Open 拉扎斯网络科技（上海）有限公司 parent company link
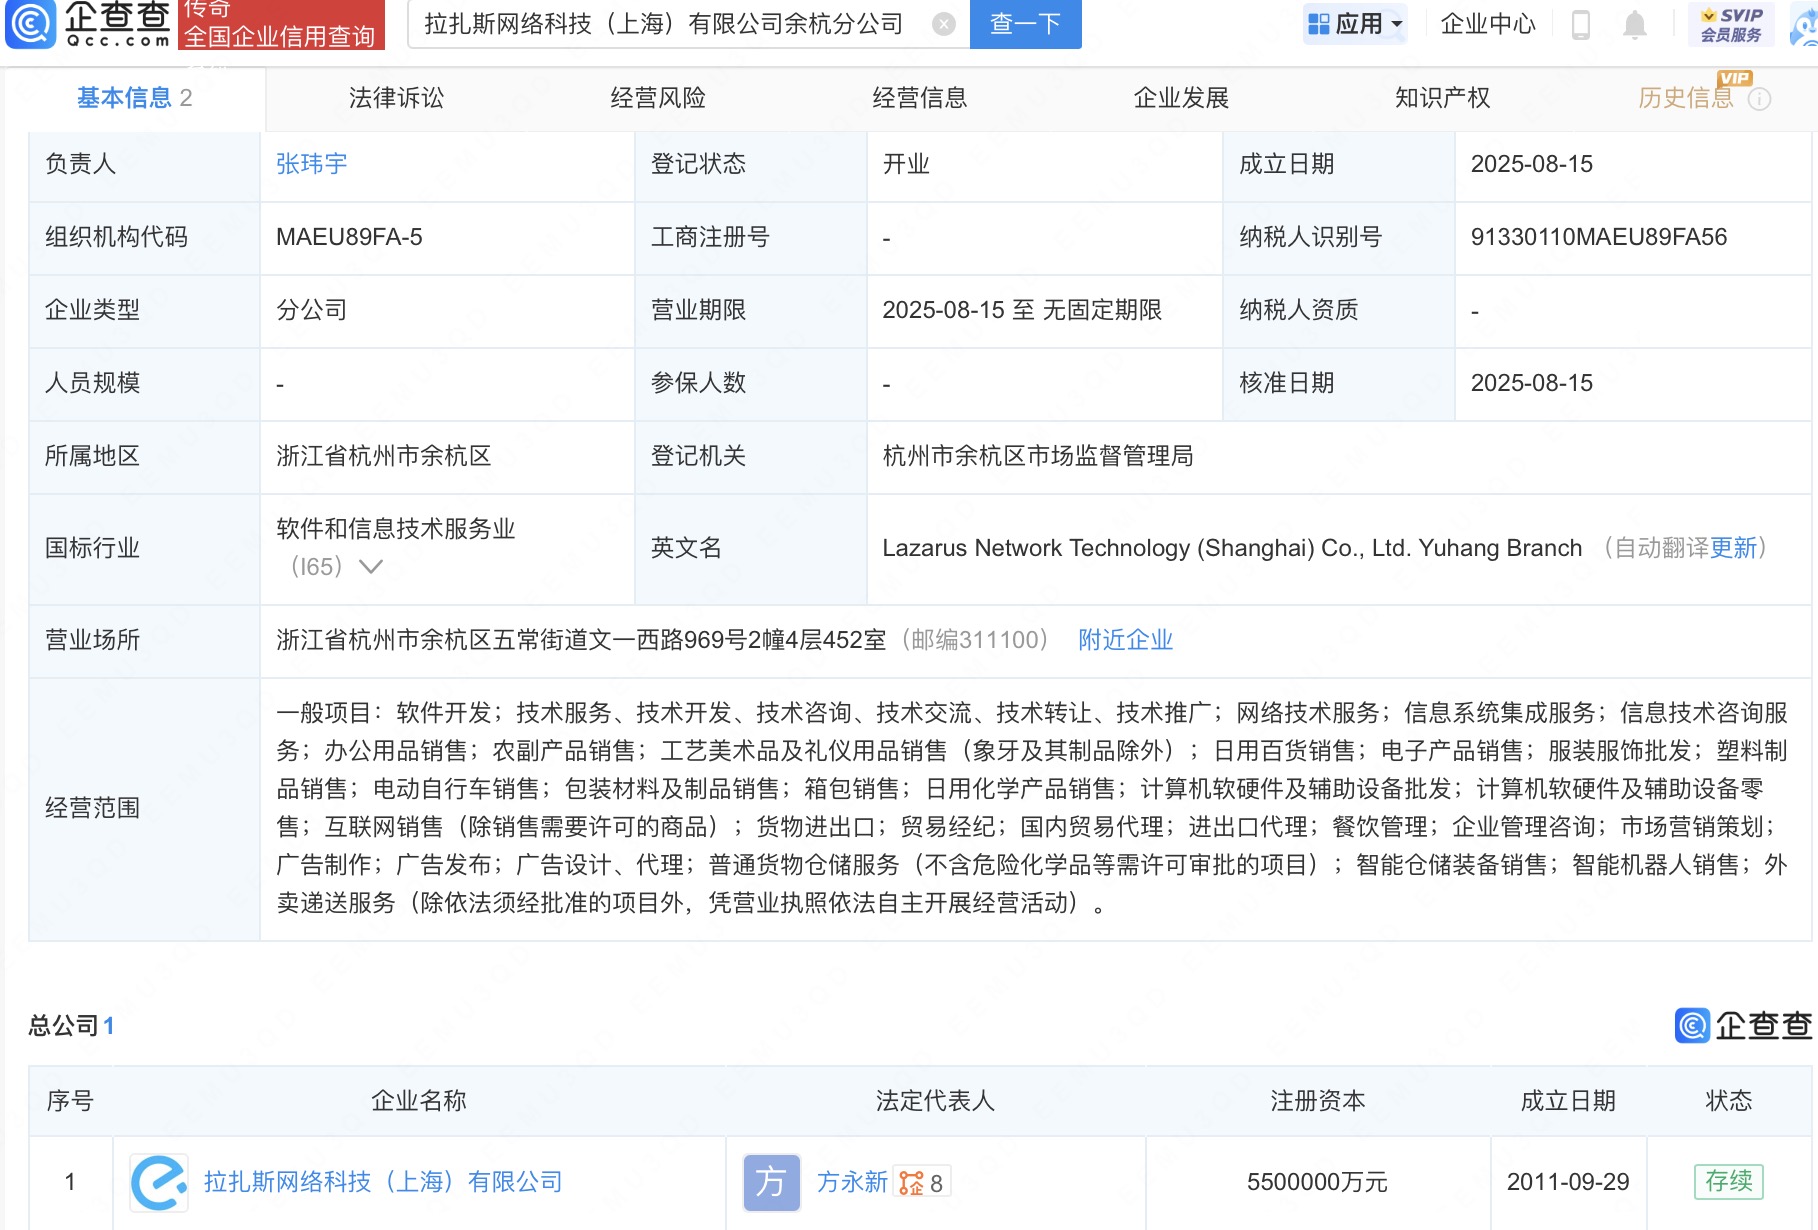The height and width of the screenshot is (1230, 1818). point(383,1182)
